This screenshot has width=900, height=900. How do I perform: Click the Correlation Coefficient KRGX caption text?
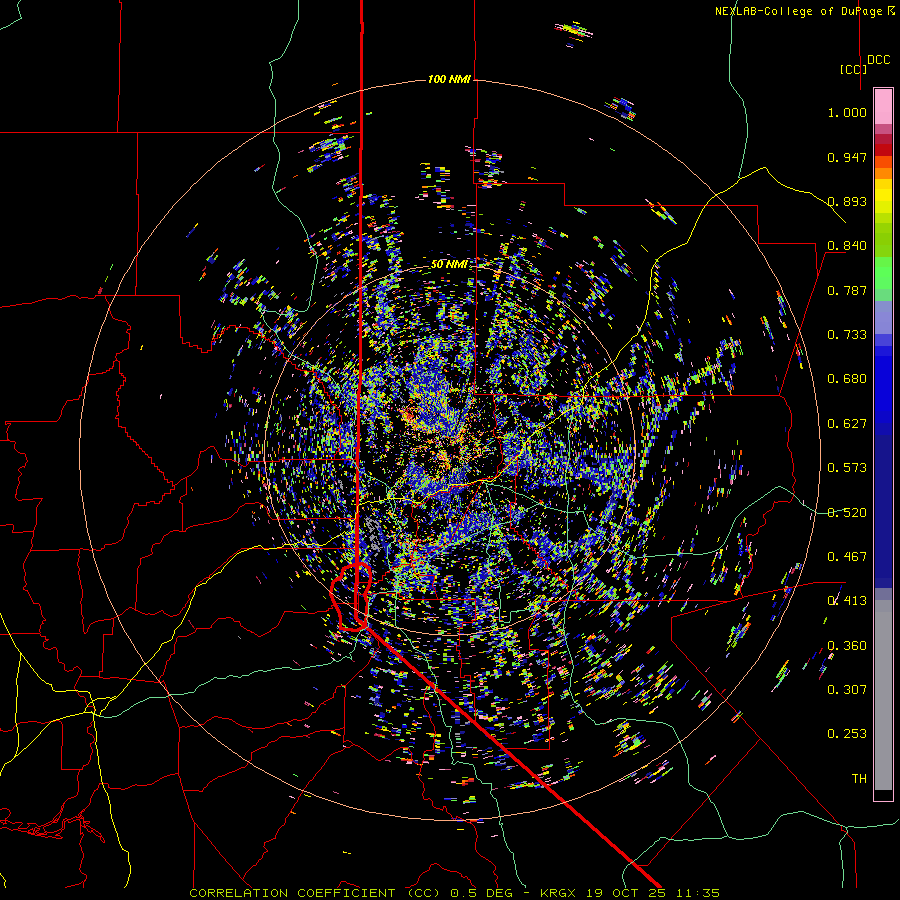[x=454, y=893]
